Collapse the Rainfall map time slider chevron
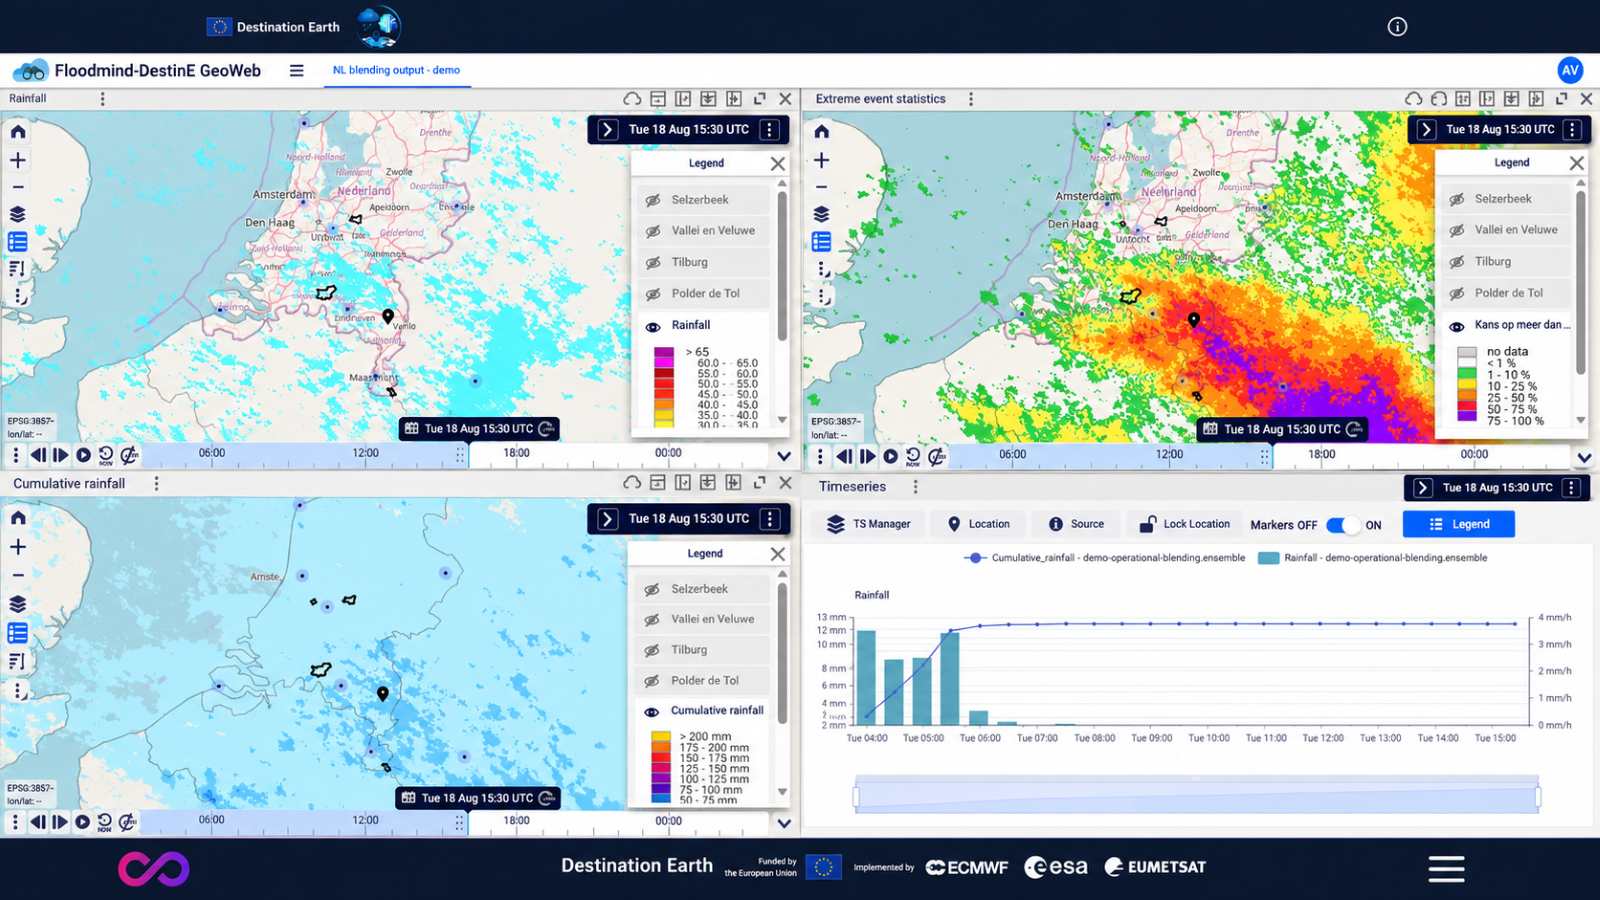The height and width of the screenshot is (900, 1600). coord(784,456)
